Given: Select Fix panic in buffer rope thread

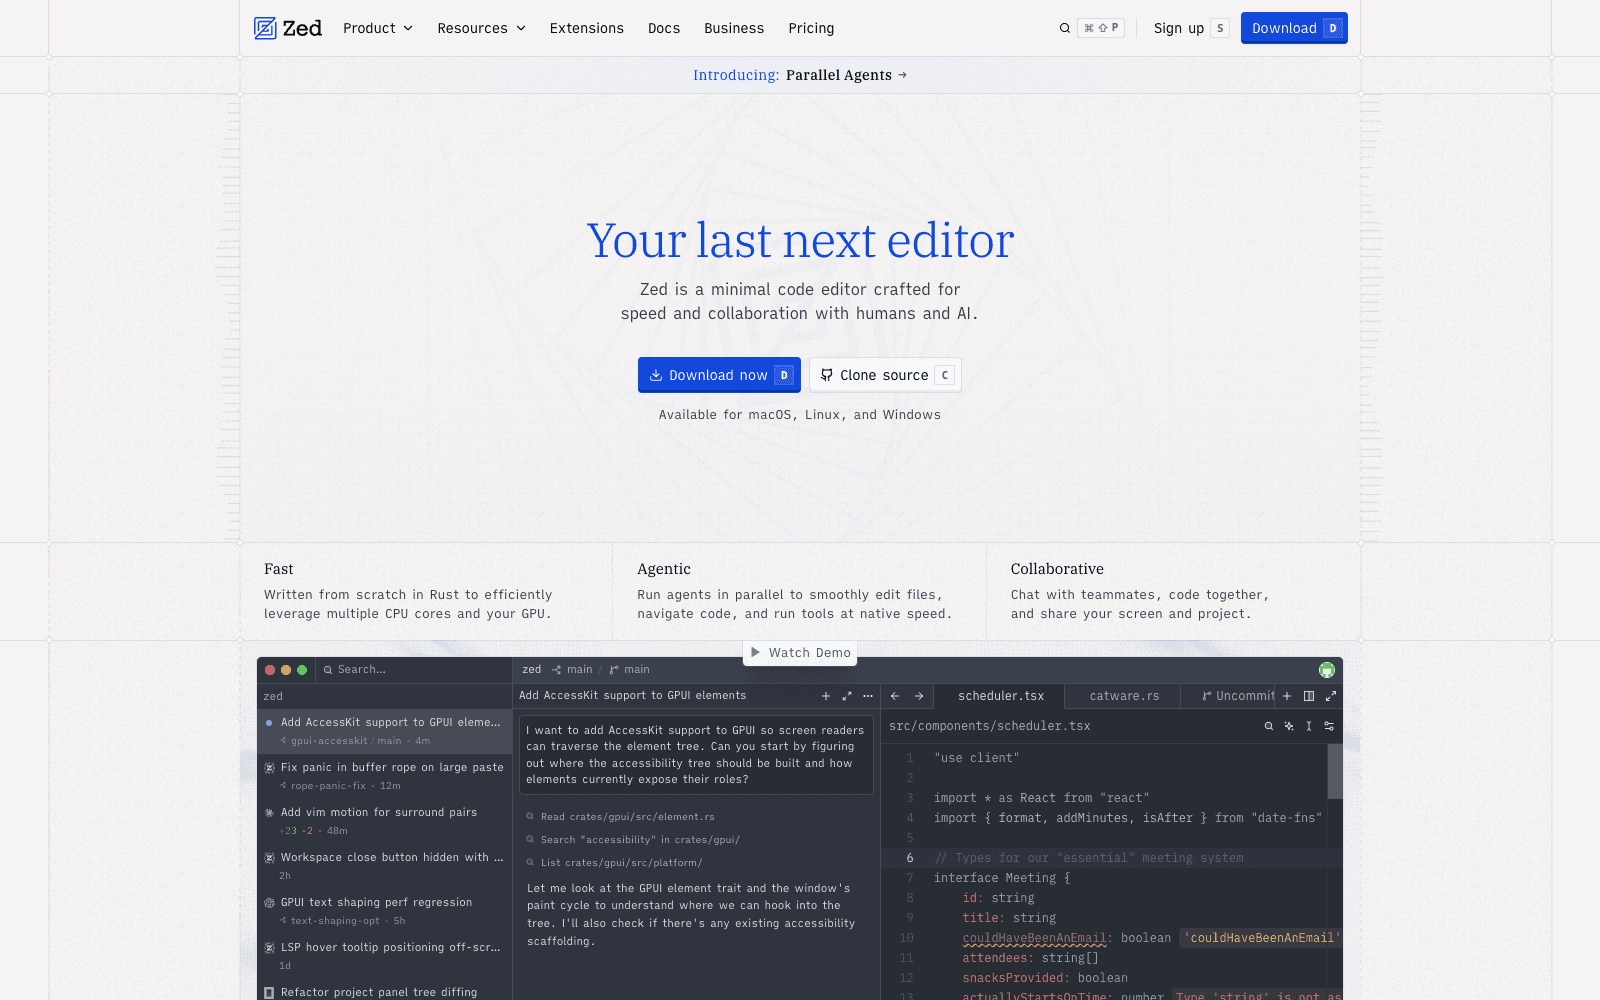Looking at the screenshot, I should [385, 776].
